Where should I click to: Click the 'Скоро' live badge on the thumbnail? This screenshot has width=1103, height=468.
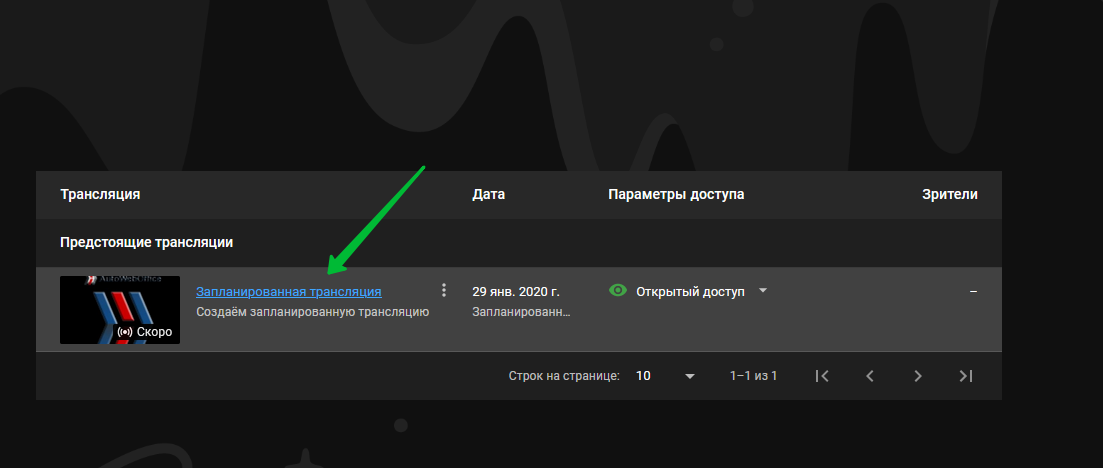(146, 331)
